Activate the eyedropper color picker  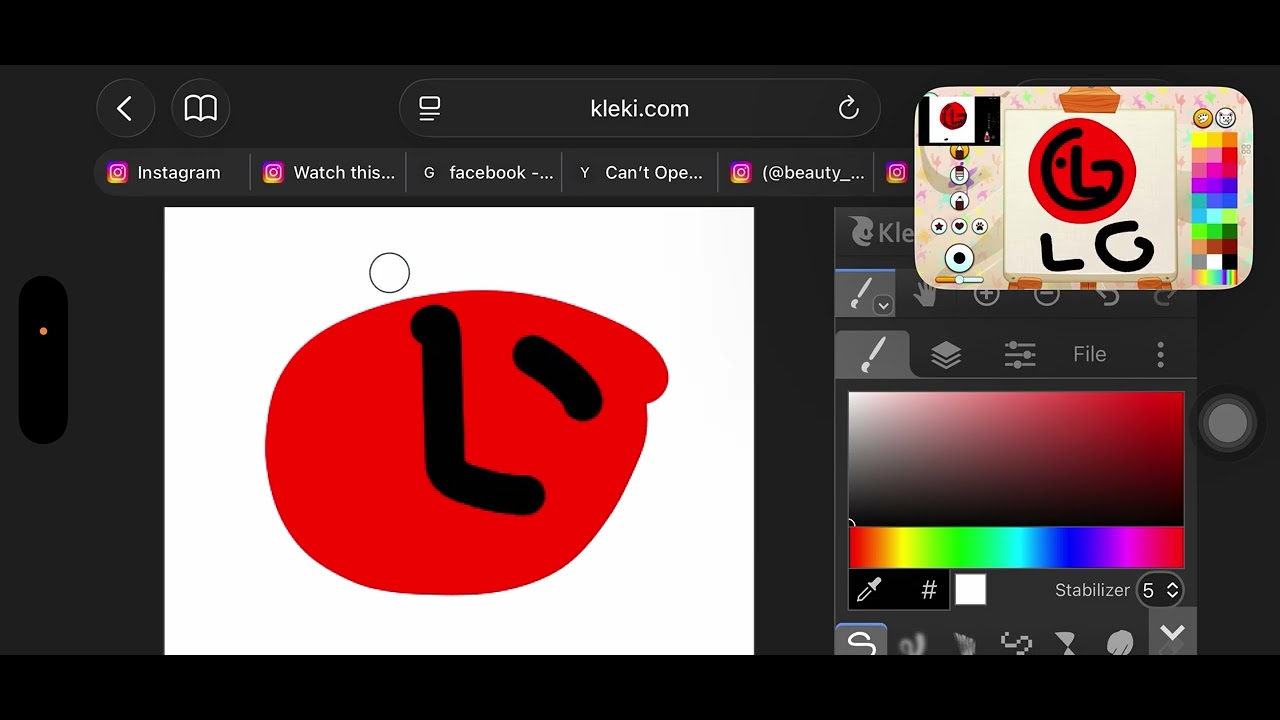point(869,590)
